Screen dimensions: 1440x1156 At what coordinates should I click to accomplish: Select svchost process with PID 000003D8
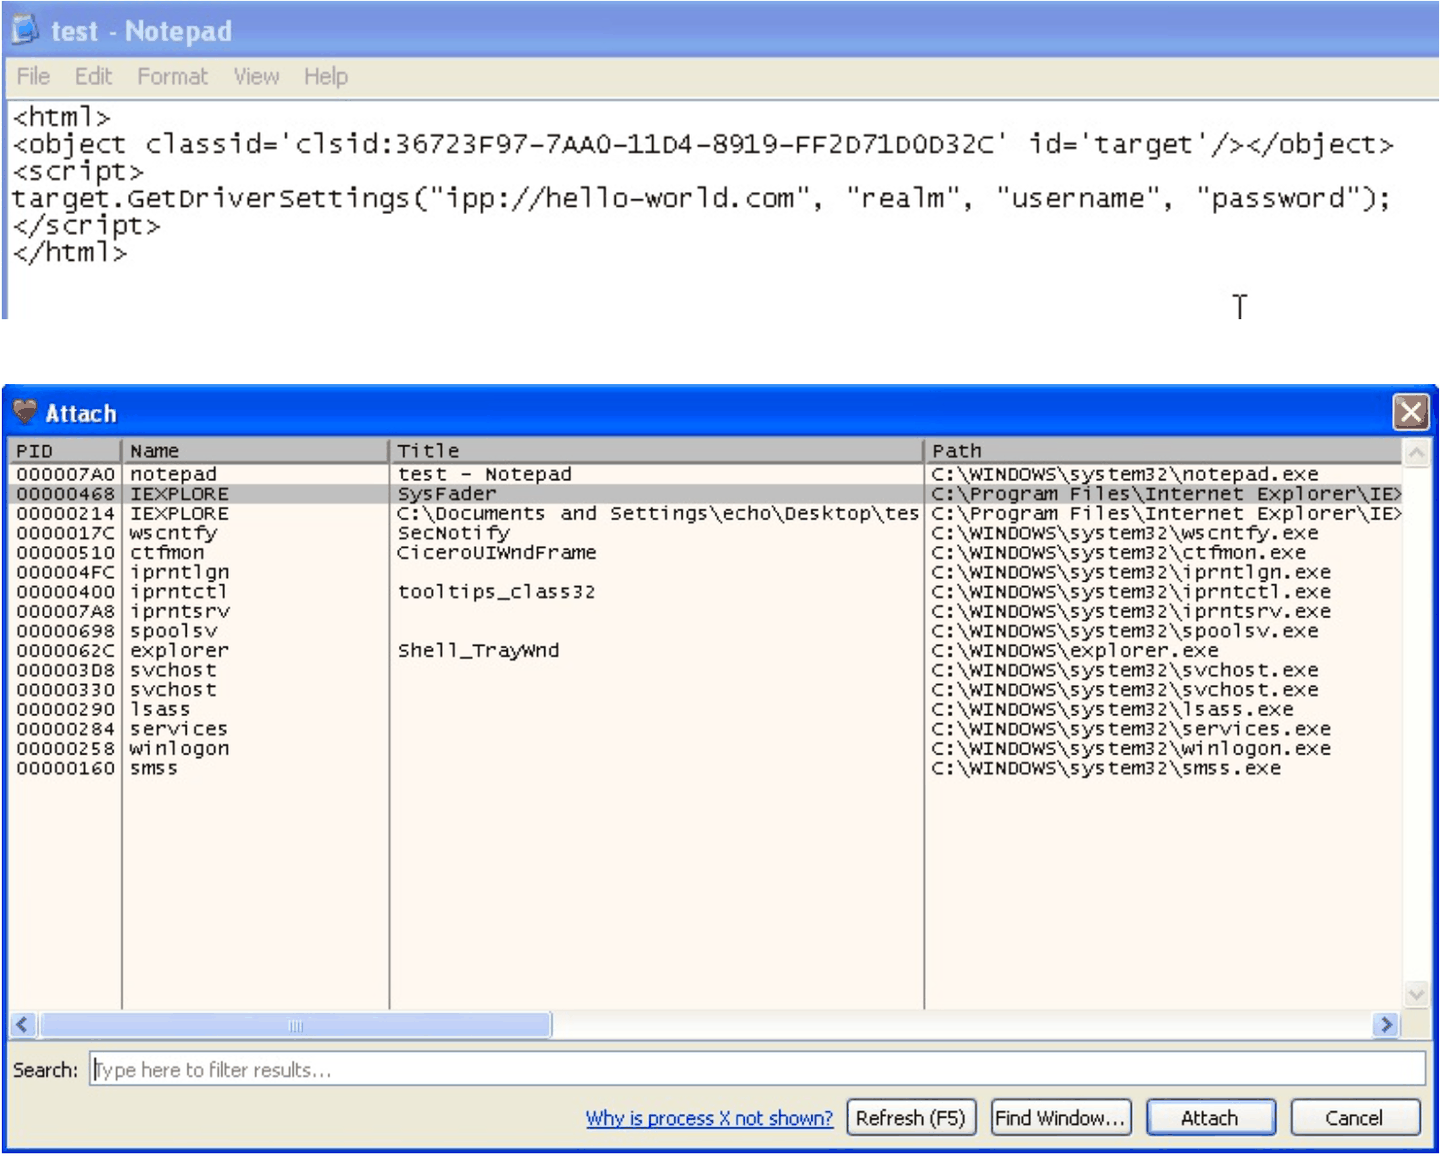[705, 670]
